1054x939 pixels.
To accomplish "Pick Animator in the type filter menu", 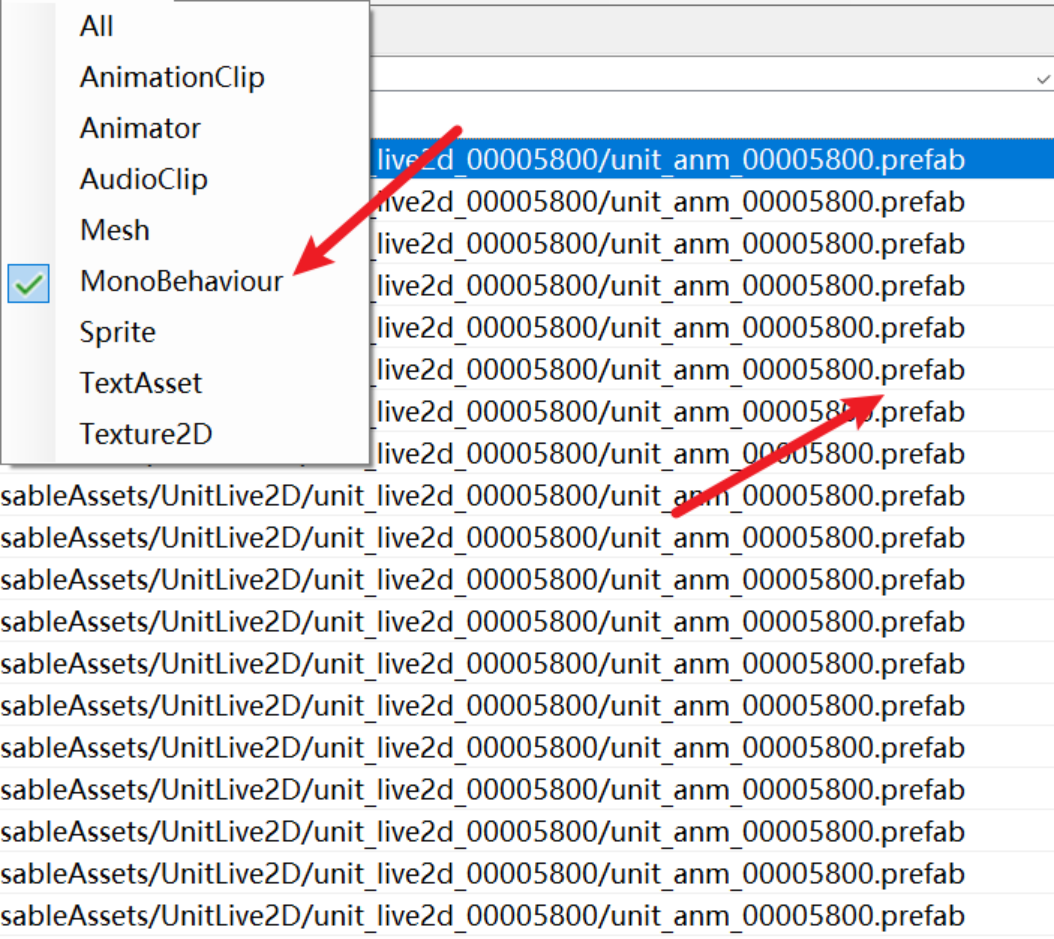I will pos(140,128).
